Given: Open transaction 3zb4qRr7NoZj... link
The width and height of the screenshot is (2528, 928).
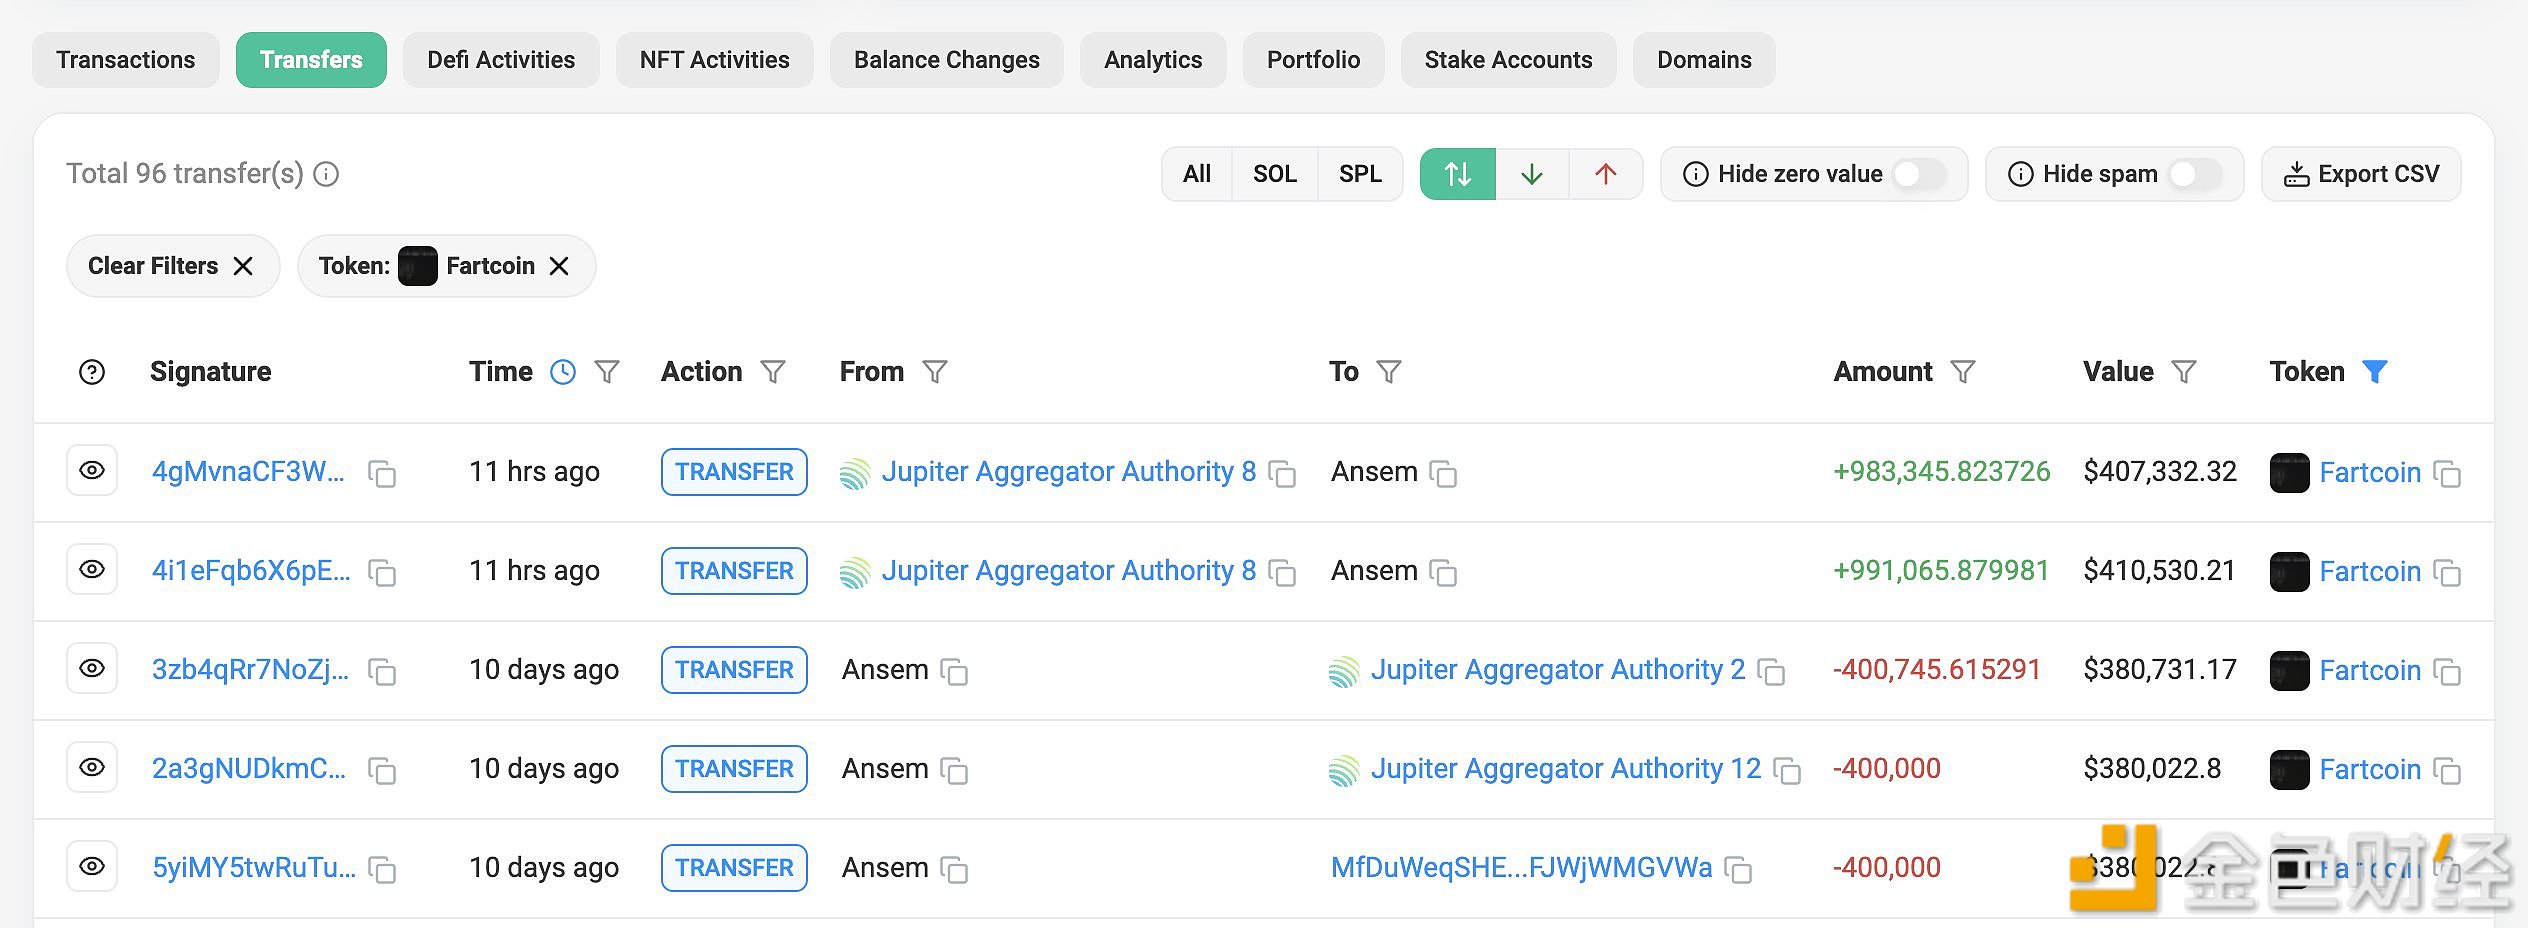Looking at the screenshot, I should pyautogui.click(x=250, y=669).
